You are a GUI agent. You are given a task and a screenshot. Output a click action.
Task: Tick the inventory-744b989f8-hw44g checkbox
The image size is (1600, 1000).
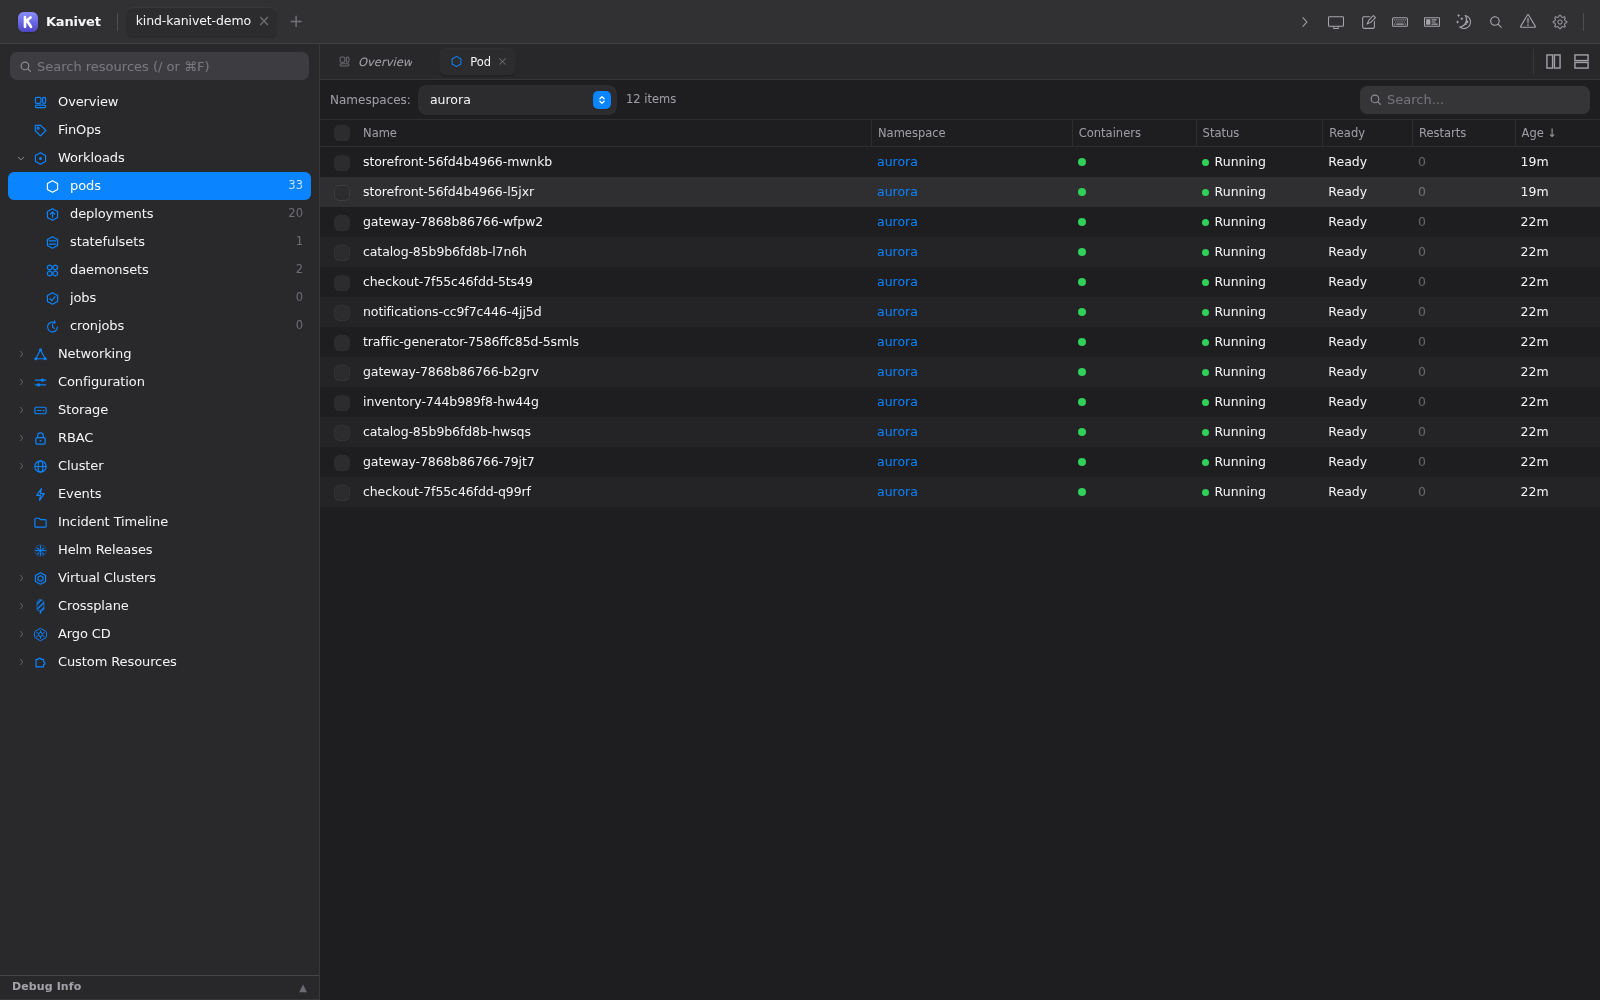coord(342,402)
